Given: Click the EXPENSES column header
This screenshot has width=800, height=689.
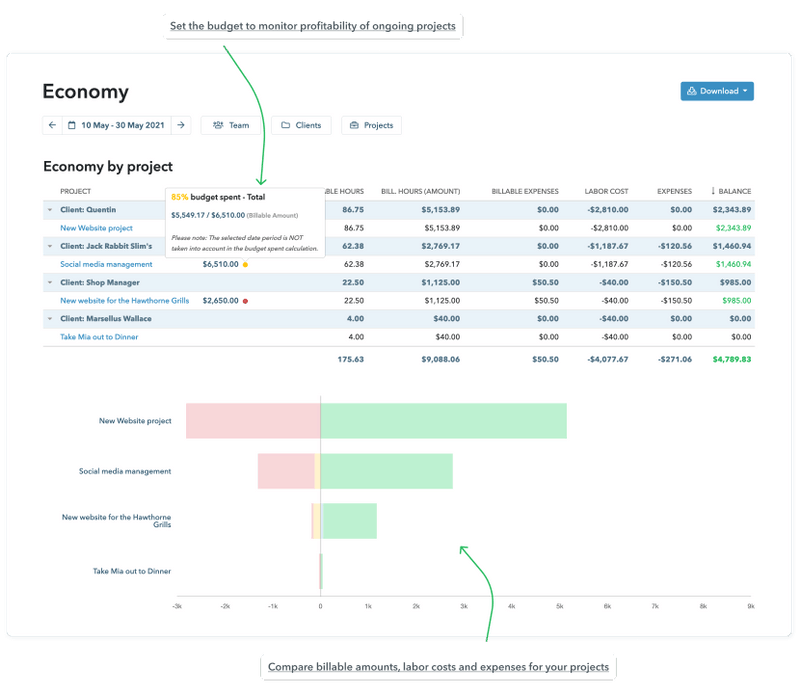Looking at the screenshot, I should [x=674, y=191].
